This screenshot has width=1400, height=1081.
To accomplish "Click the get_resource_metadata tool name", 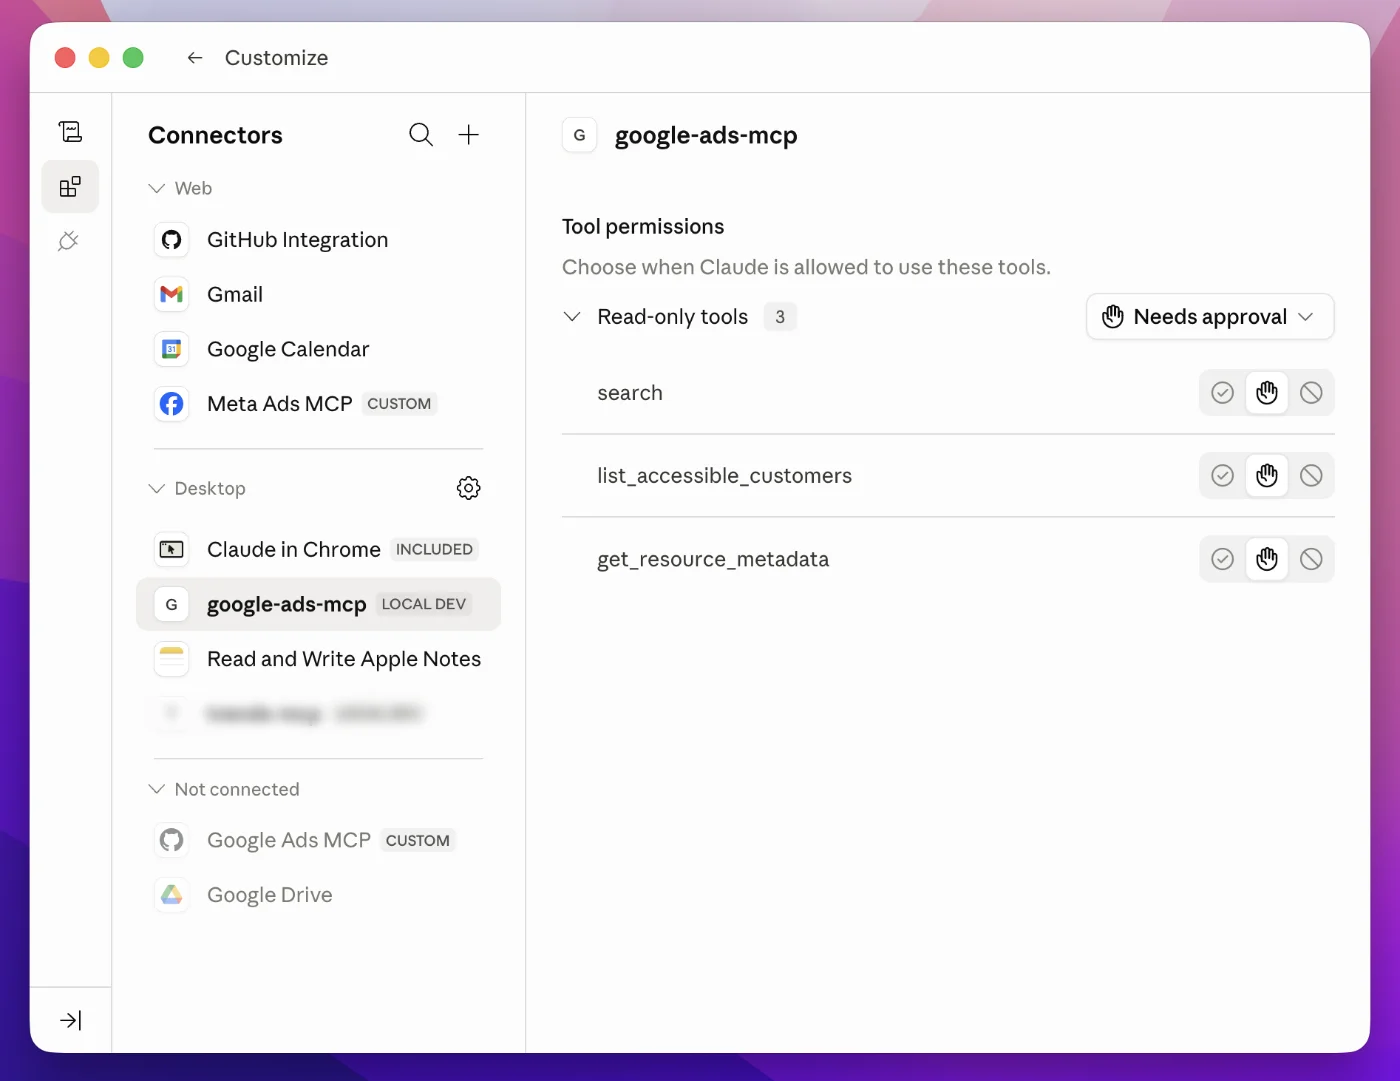I will (x=713, y=559).
